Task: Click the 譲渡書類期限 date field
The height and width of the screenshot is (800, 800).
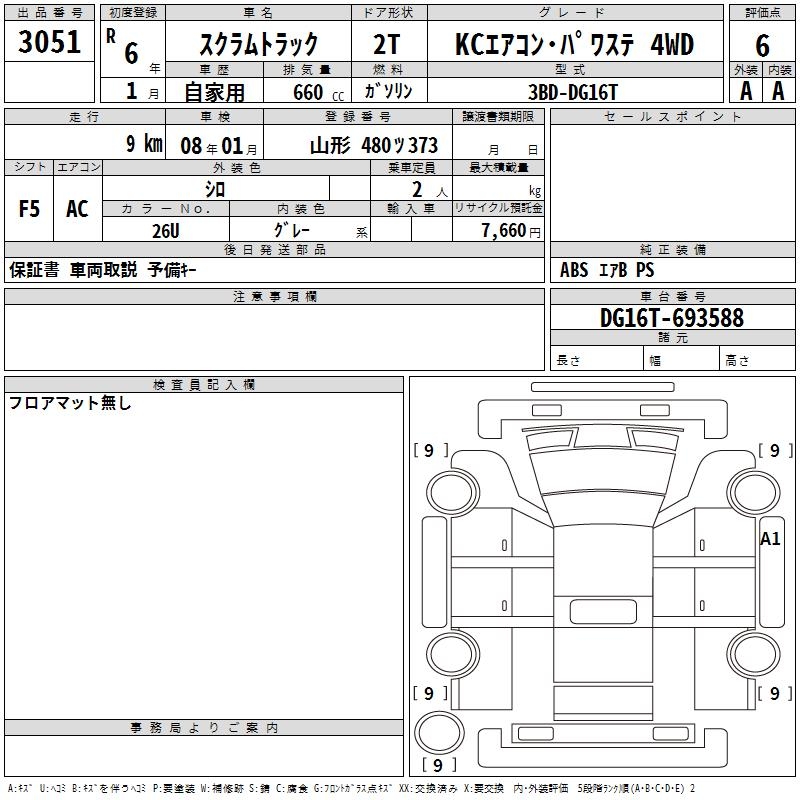Action: pyautogui.click(x=498, y=142)
